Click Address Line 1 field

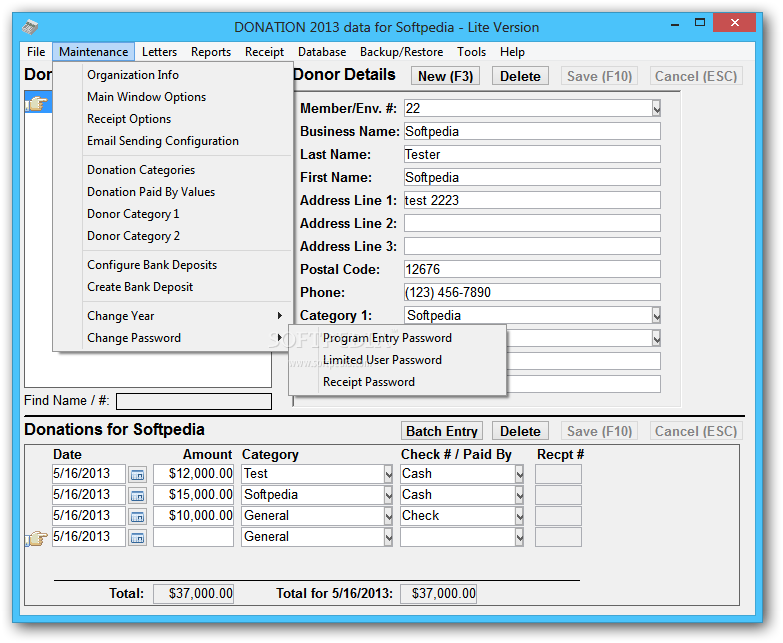coord(532,200)
